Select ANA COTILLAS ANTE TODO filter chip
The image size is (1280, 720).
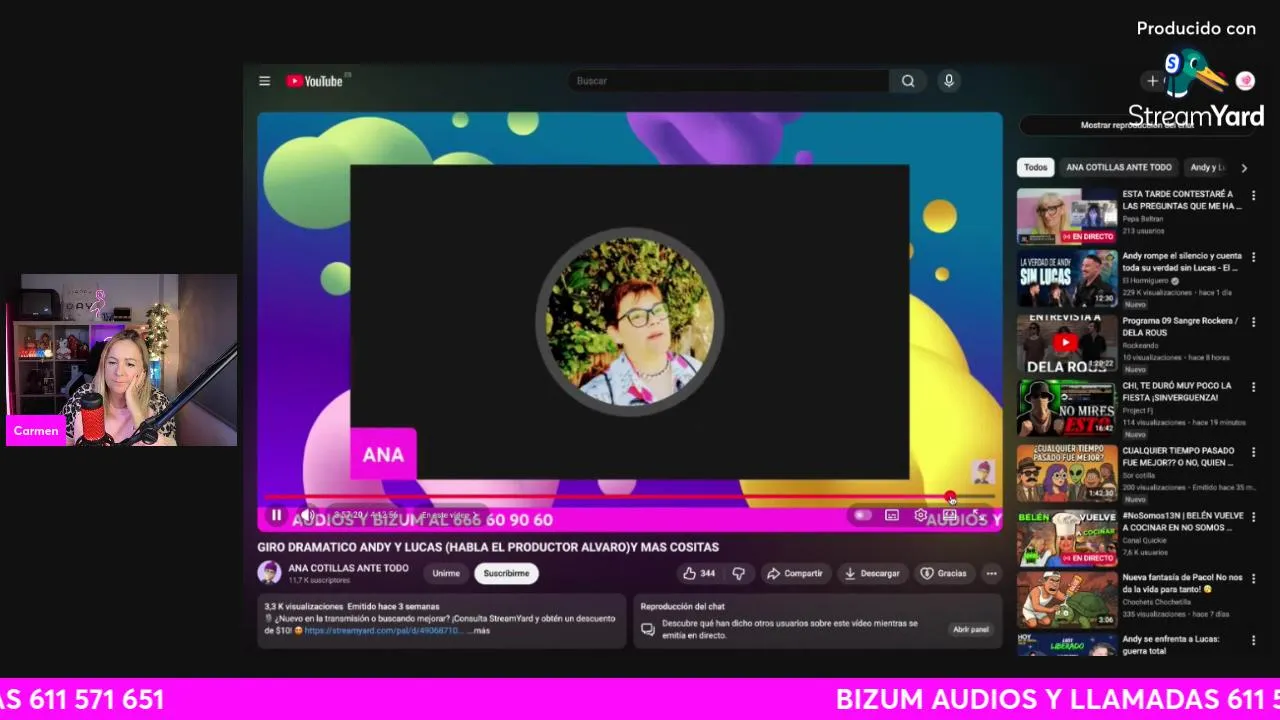click(x=1118, y=168)
